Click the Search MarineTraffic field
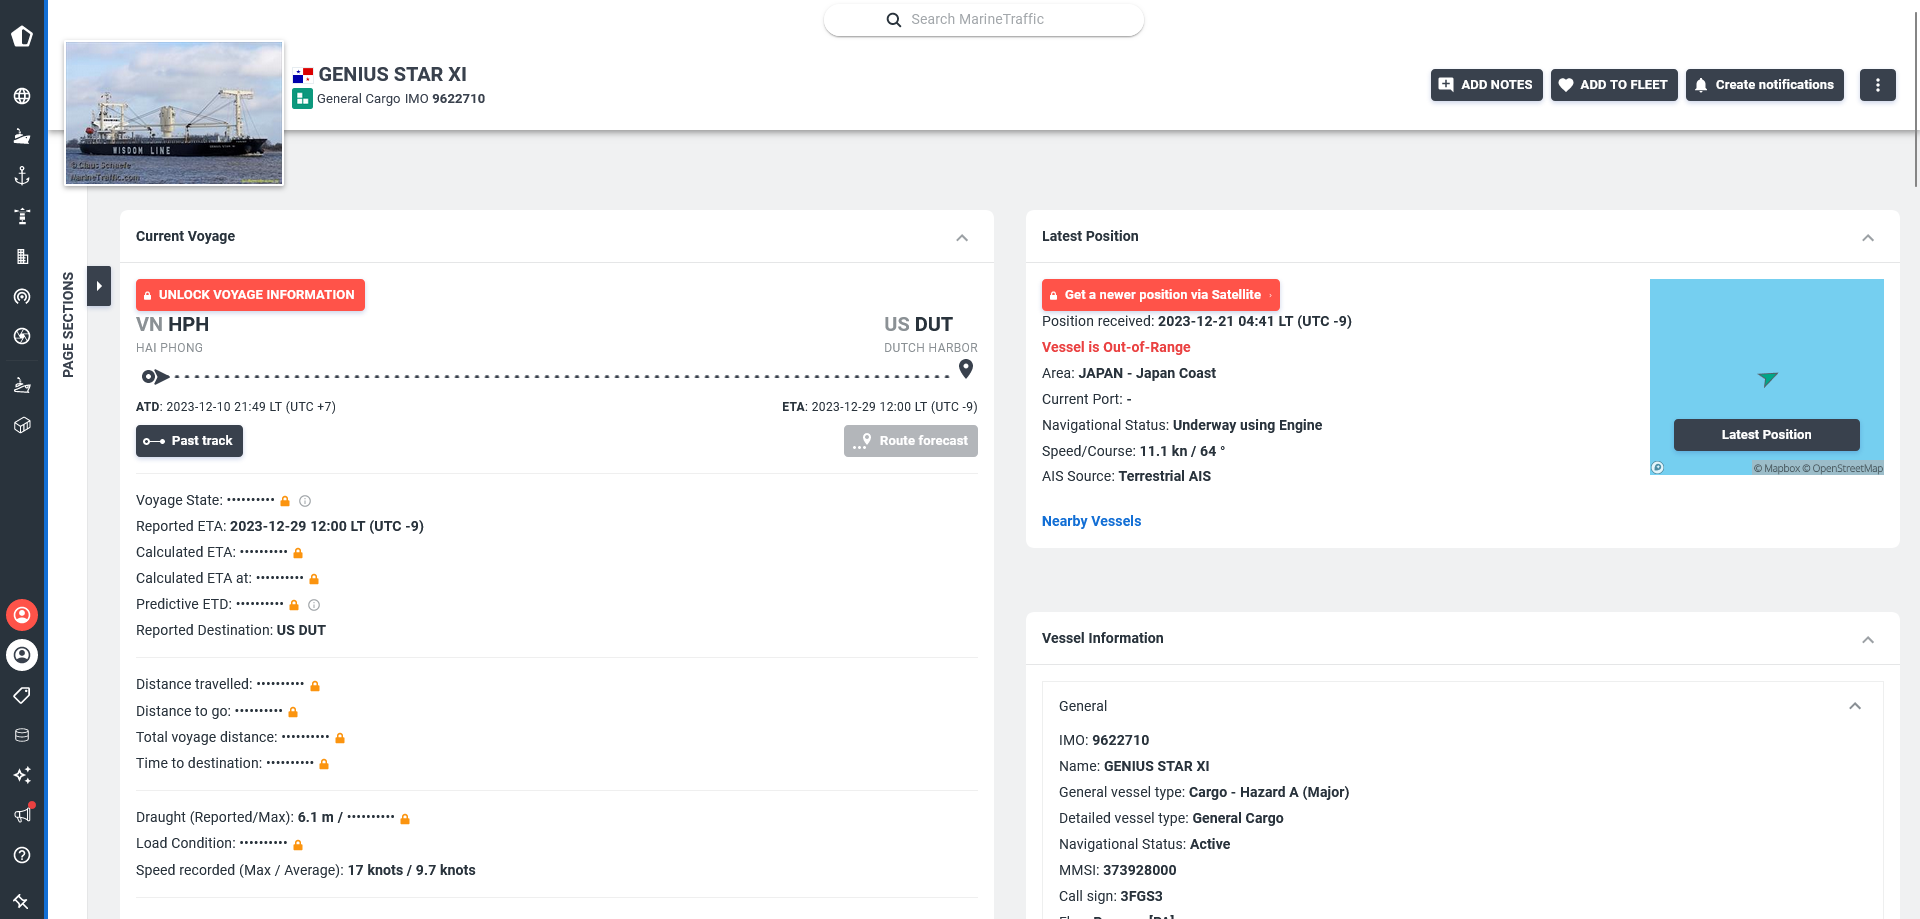The width and height of the screenshot is (1920, 919). 984,20
